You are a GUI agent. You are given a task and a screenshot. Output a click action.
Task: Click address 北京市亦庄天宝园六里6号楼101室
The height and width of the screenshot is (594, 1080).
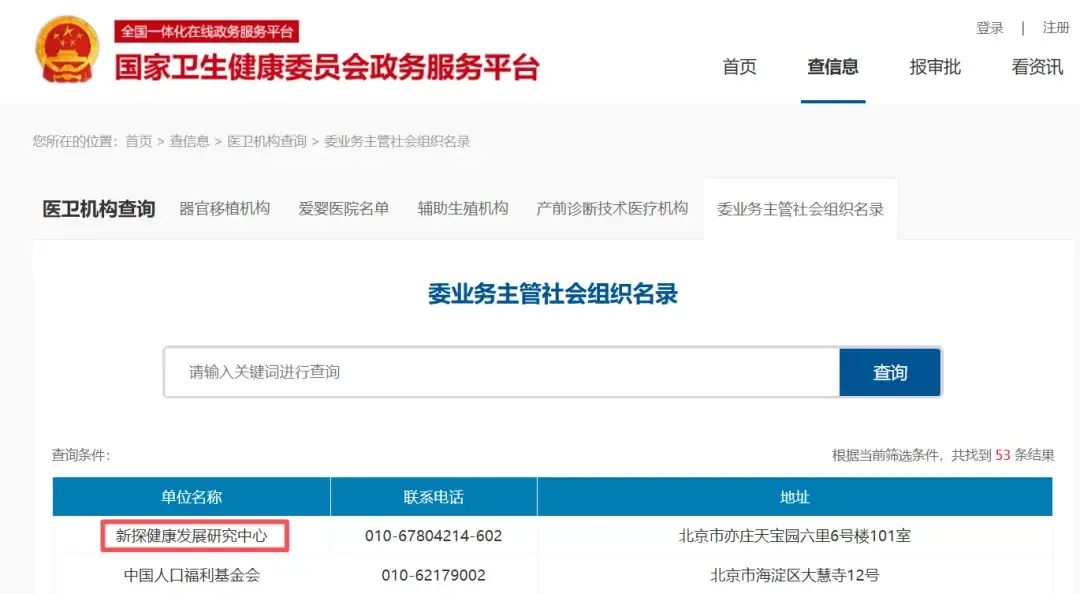pos(795,536)
